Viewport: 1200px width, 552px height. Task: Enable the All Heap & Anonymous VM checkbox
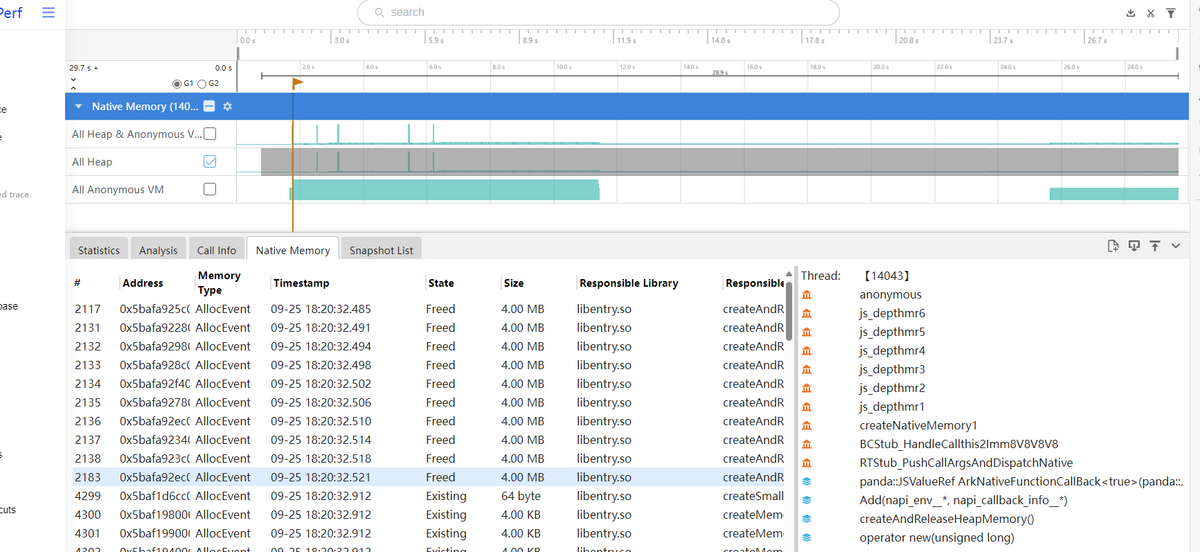point(210,134)
